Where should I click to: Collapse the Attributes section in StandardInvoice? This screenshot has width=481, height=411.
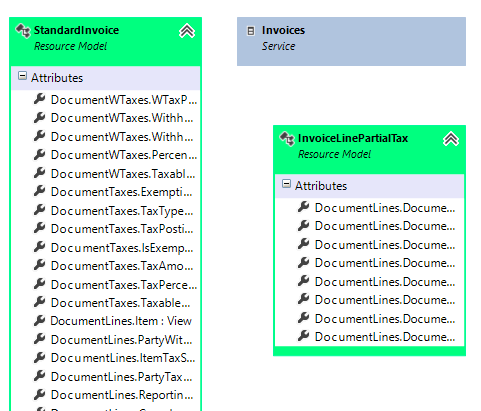[x=22, y=76]
